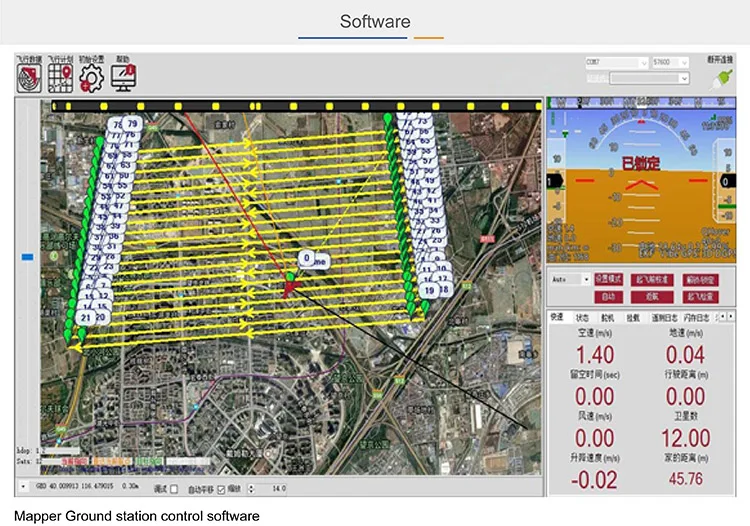Click the red button right of 自动

tap(652, 297)
